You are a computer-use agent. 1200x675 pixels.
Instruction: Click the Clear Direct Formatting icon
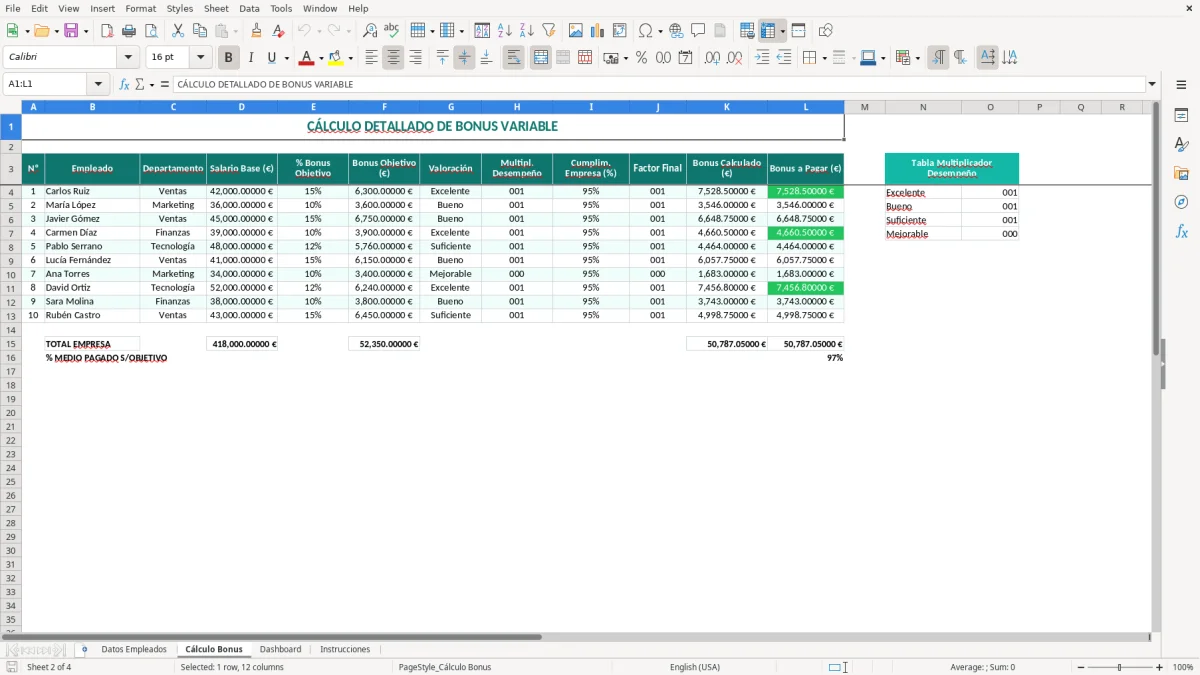pyautogui.click(x=278, y=31)
